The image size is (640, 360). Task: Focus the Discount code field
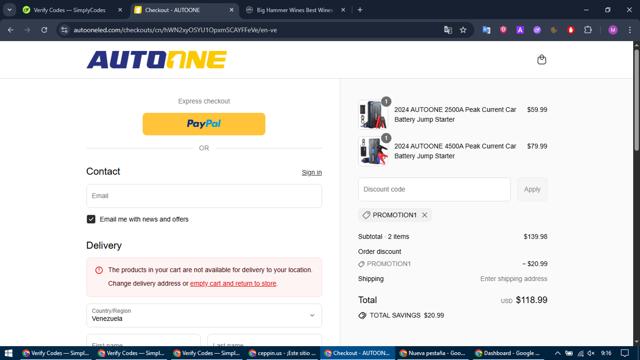click(434, 189)
